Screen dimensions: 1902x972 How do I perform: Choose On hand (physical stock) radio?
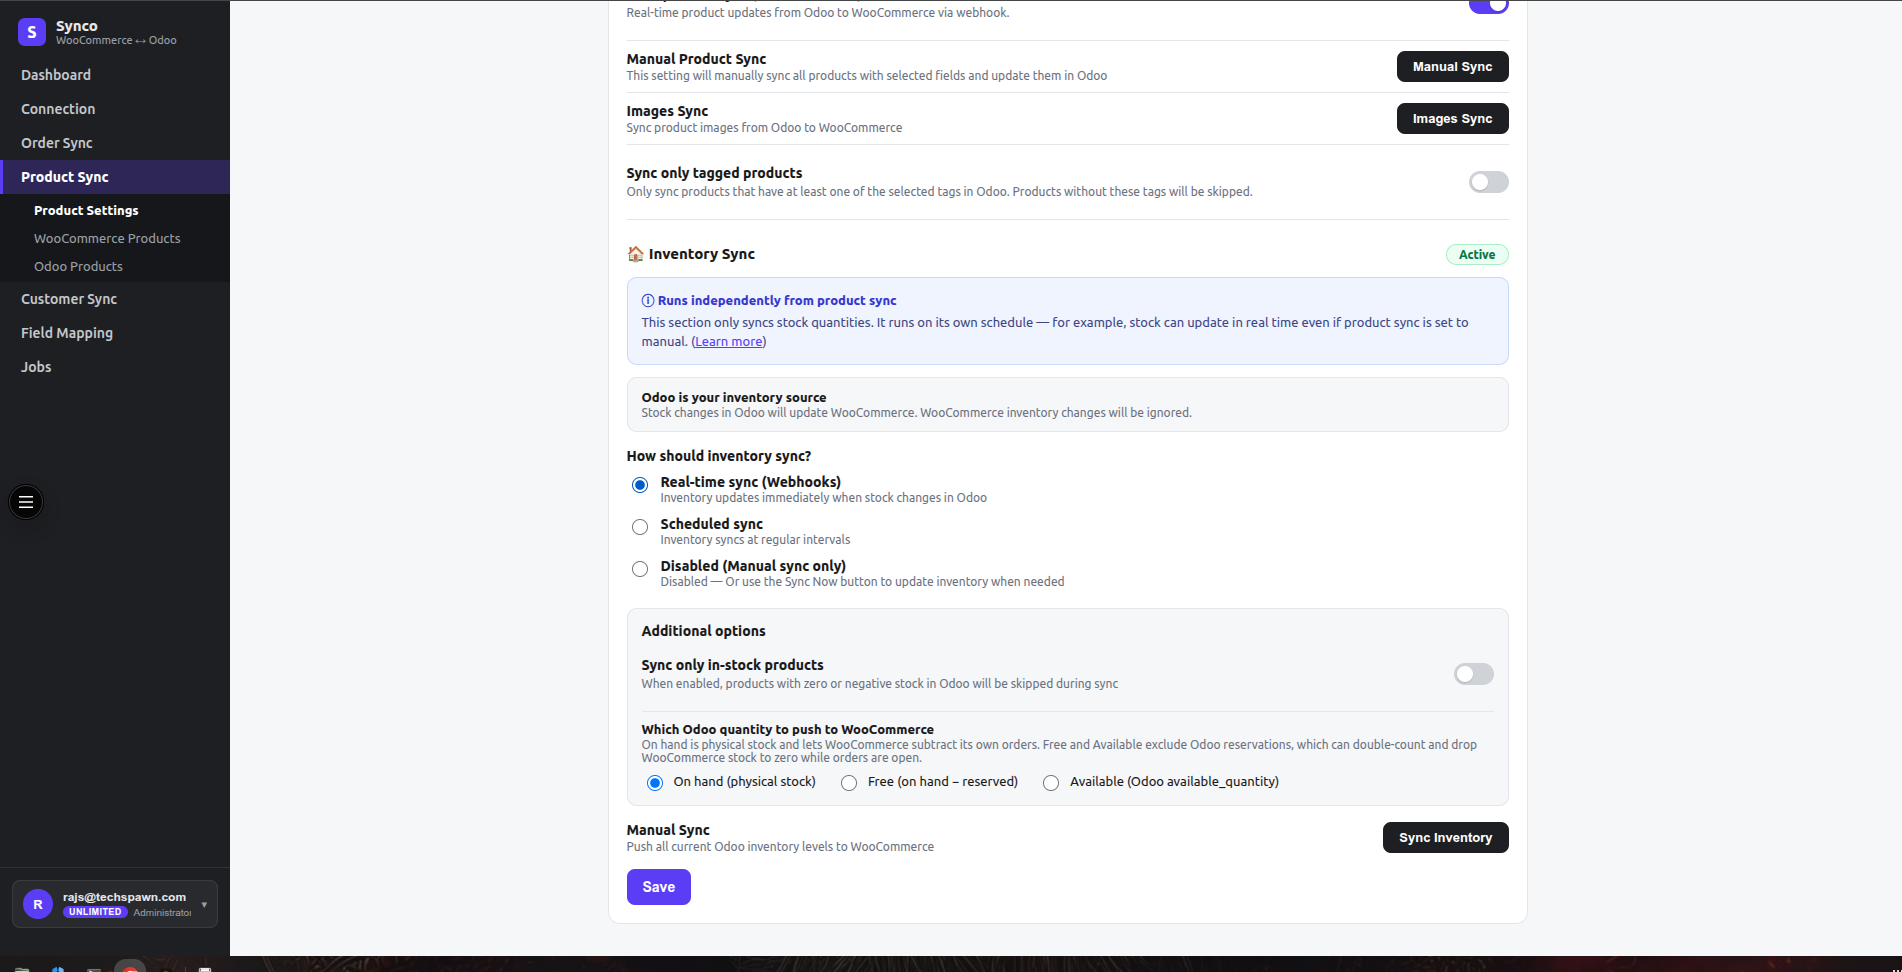point(655,783)
